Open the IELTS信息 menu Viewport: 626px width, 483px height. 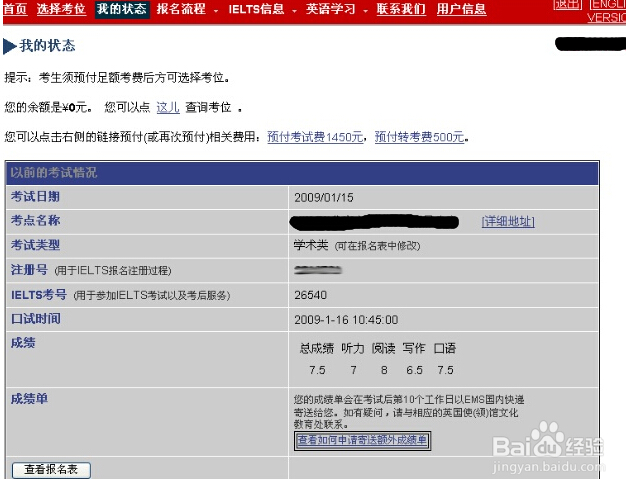coord(256,9)
